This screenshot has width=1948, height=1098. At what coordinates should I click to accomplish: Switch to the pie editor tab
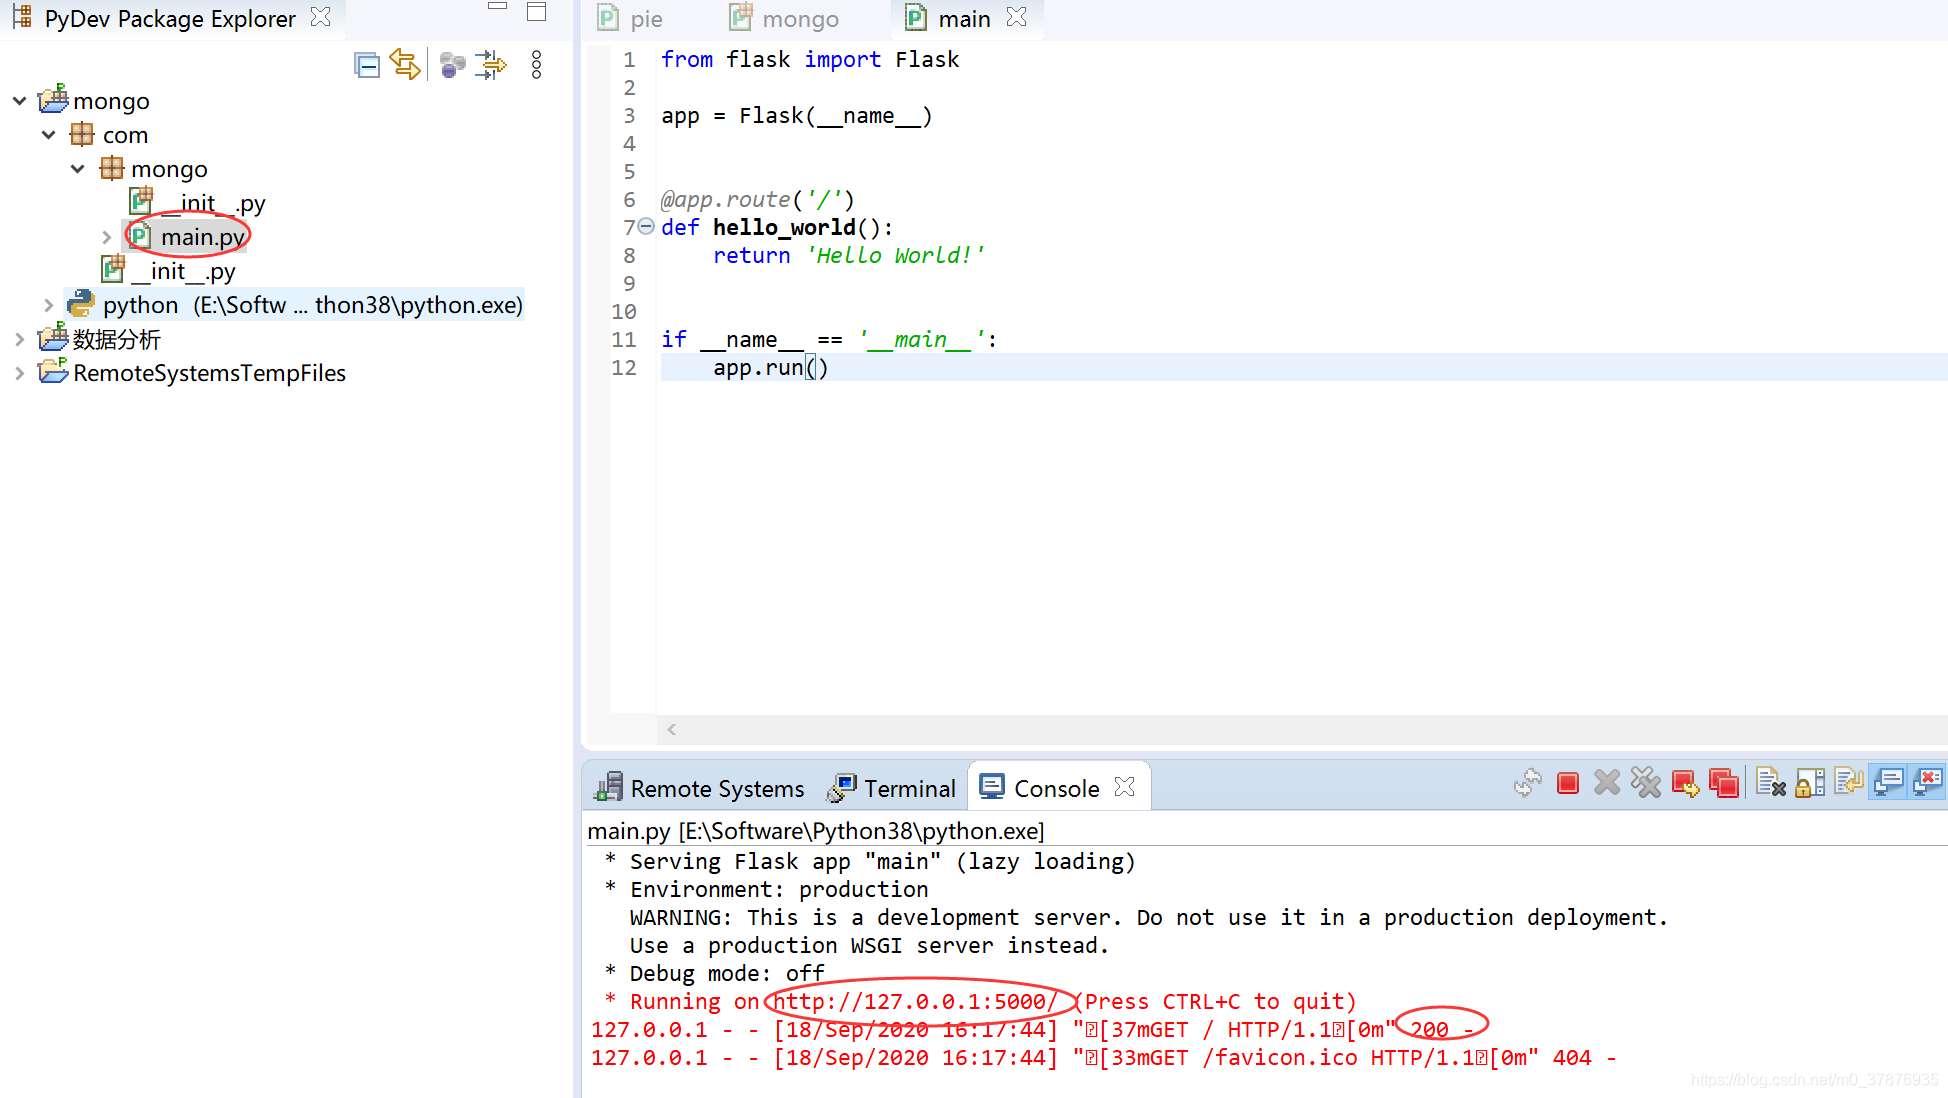pyautogui.click(x=631, y=19)
